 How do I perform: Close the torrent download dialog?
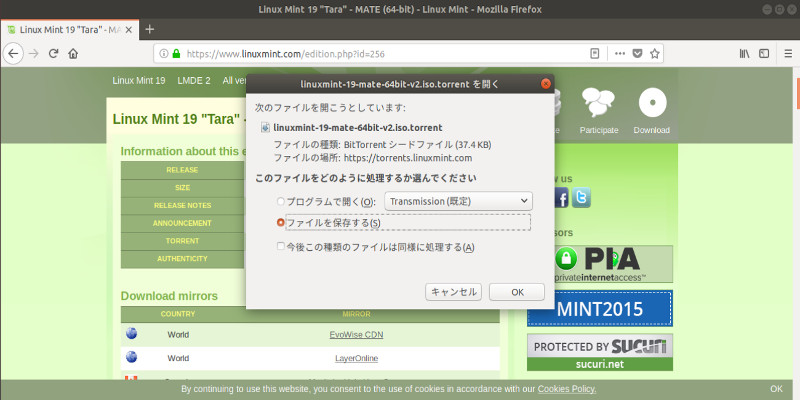point(545,84)
